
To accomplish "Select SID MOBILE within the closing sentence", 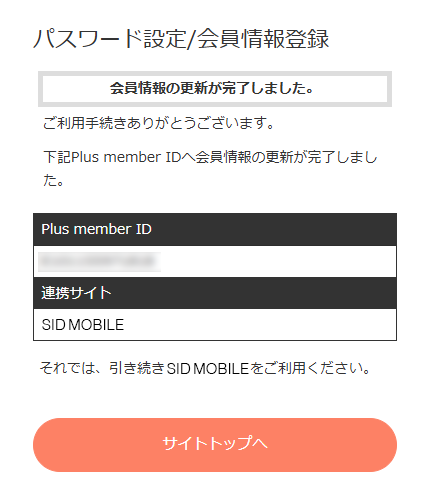I will pos(207,368).
